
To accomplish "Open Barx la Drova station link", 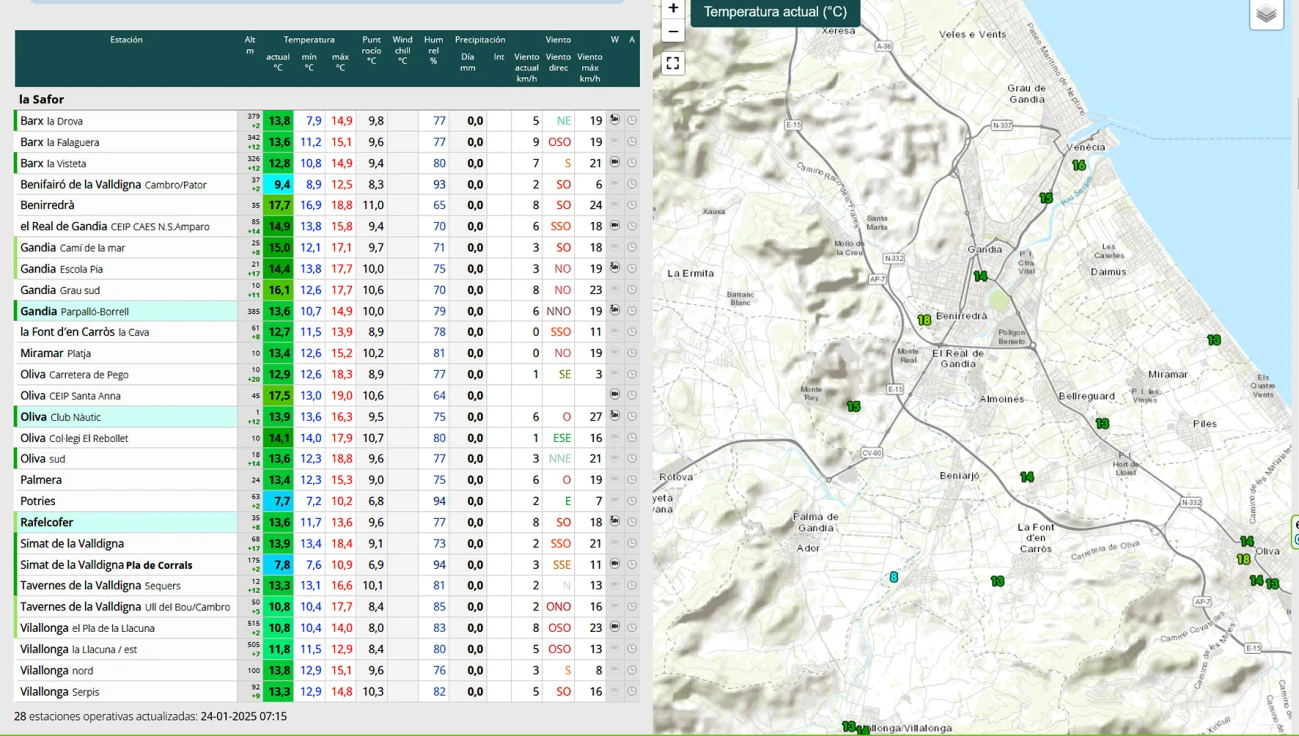I will click(52, 121).
